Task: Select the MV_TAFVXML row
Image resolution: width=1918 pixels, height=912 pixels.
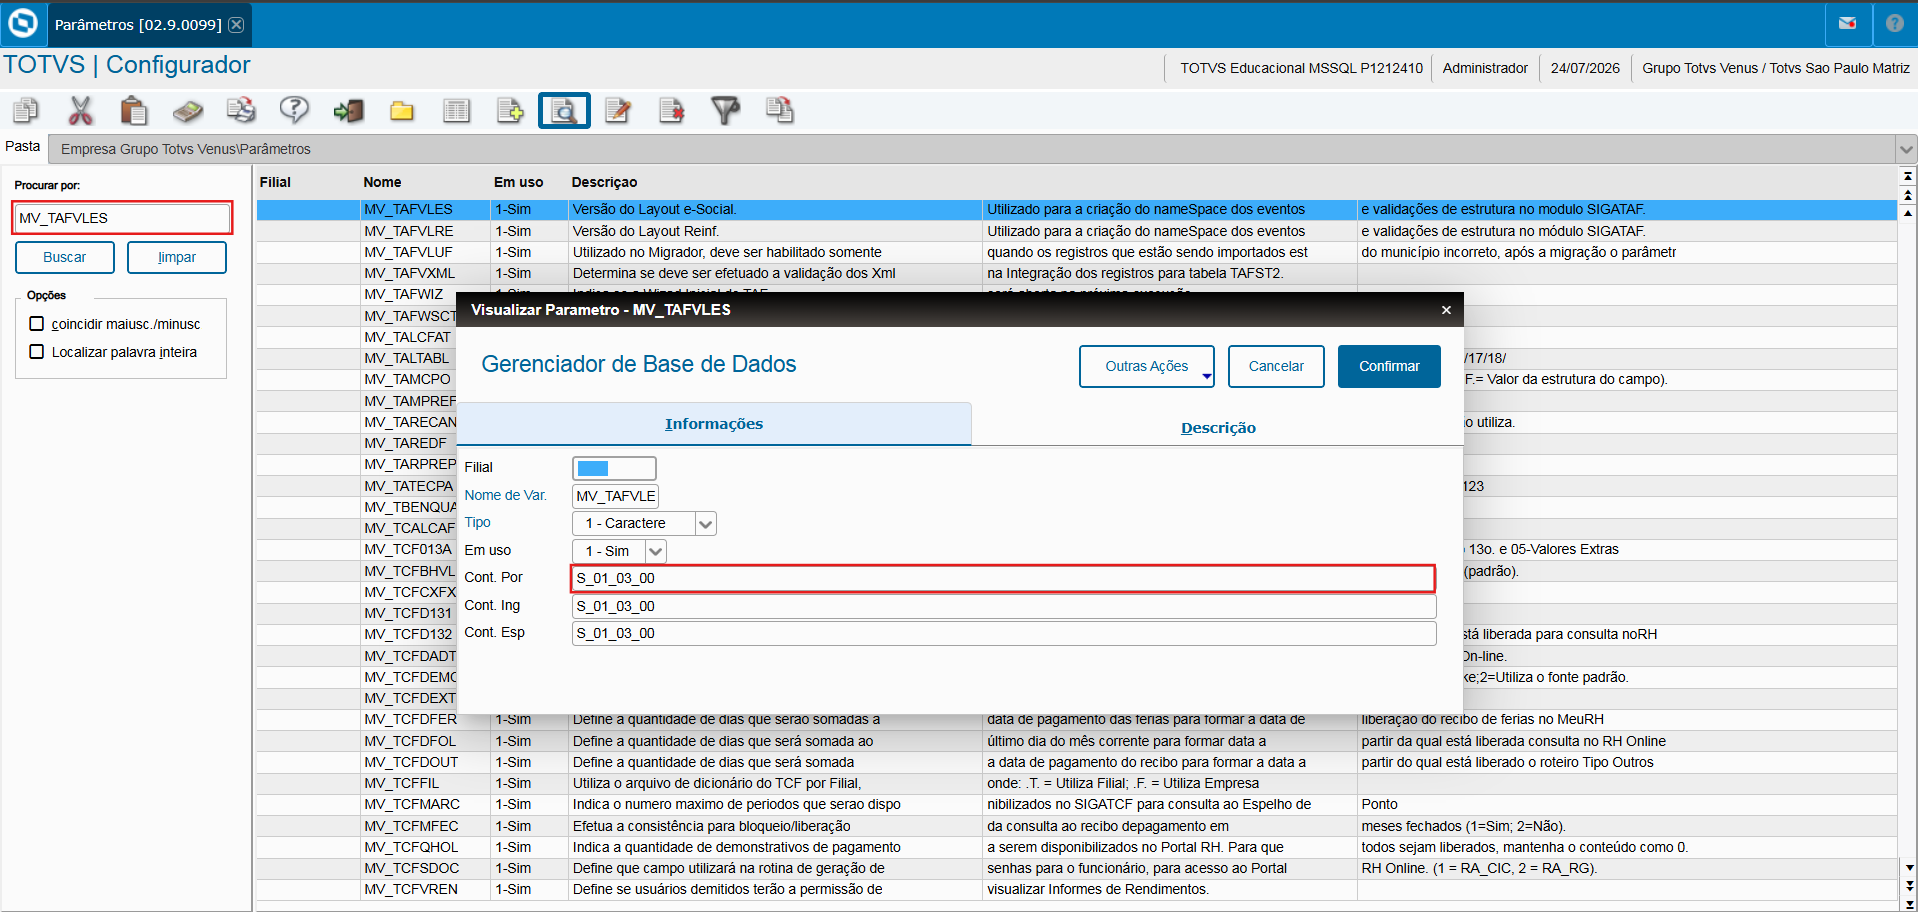Action: click(x=1076, y=273)
